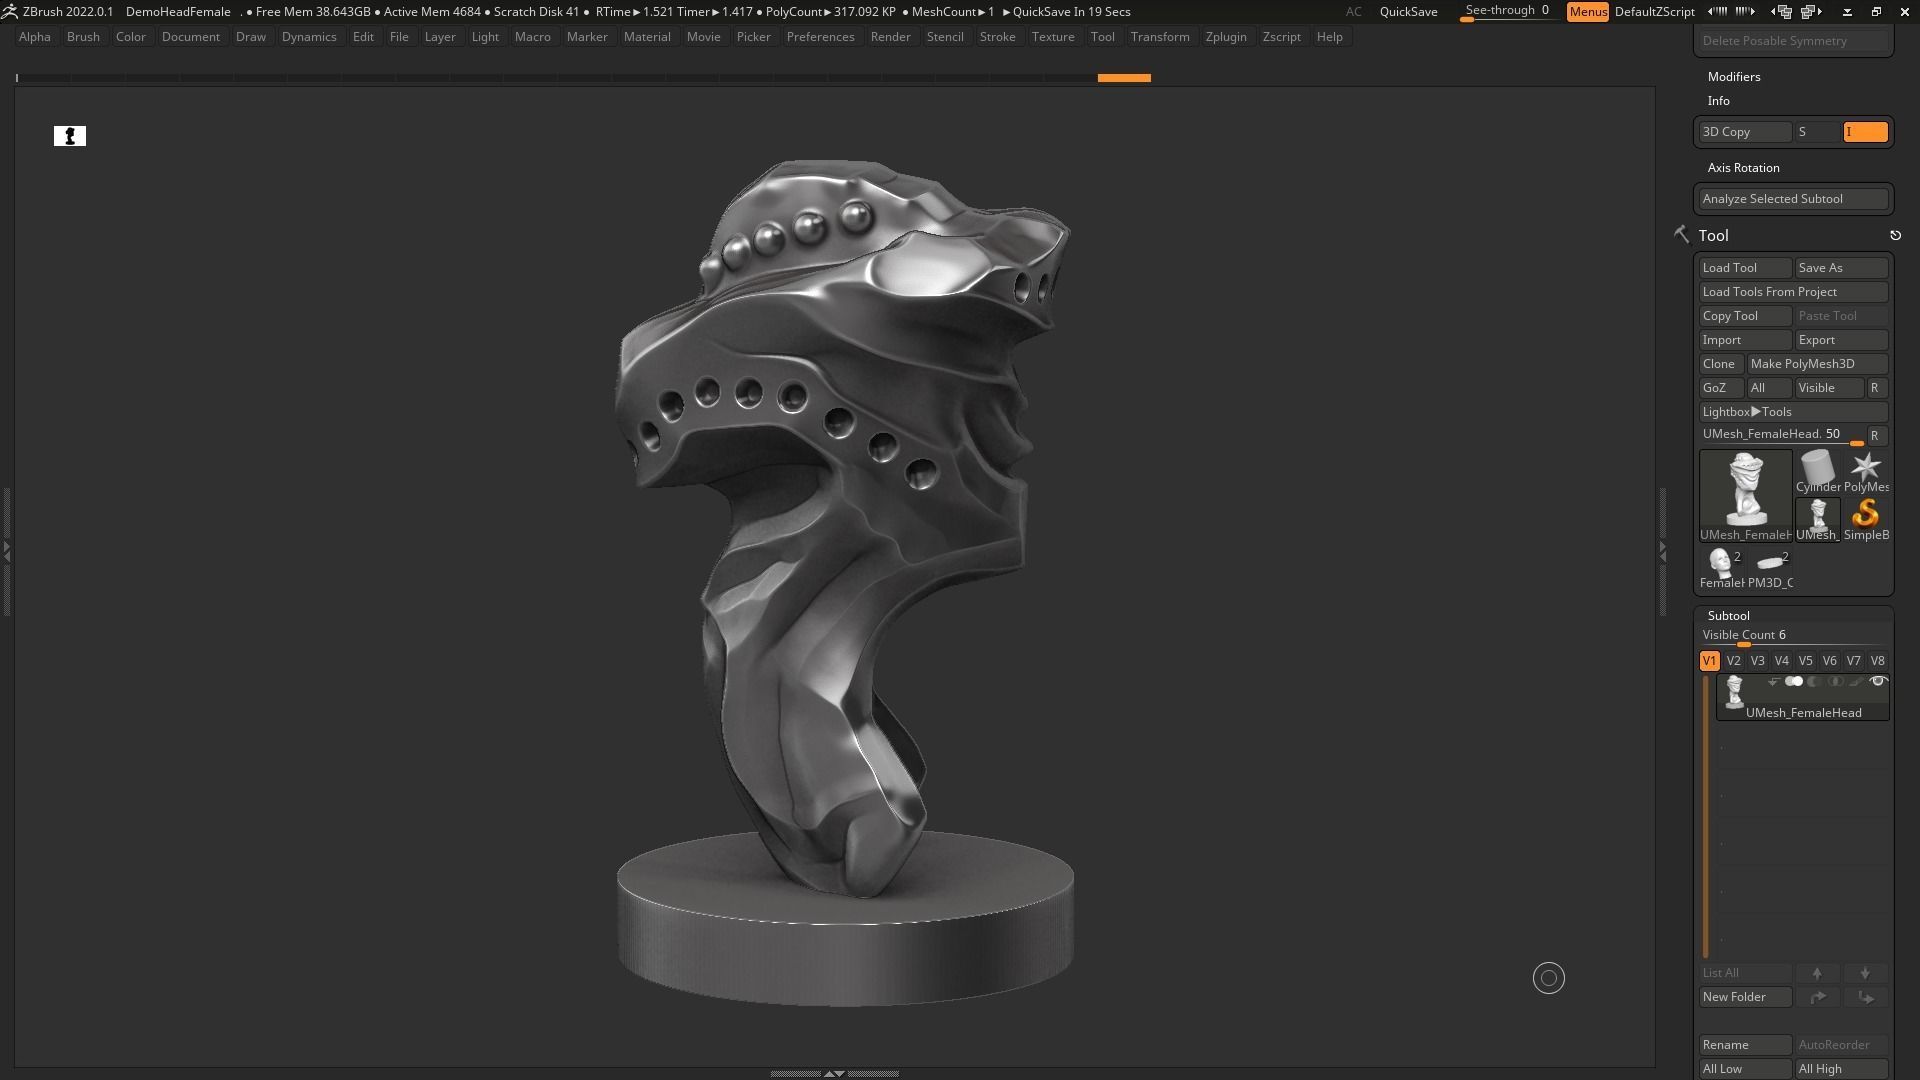Open the Material menu
This screenshot has height=1080, width=1920.
click(647, 37)
